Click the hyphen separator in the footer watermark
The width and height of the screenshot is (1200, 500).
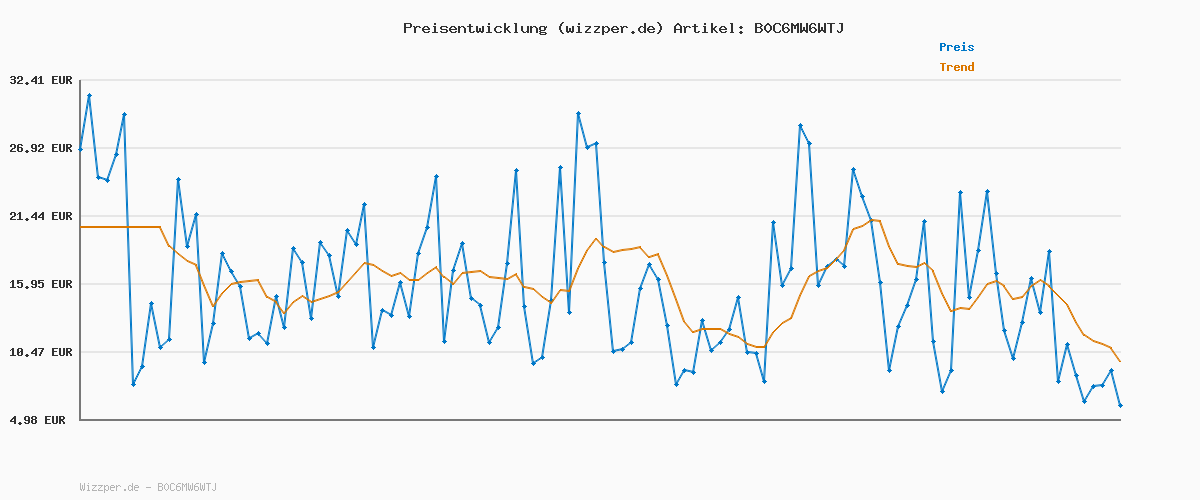[148, 487]
